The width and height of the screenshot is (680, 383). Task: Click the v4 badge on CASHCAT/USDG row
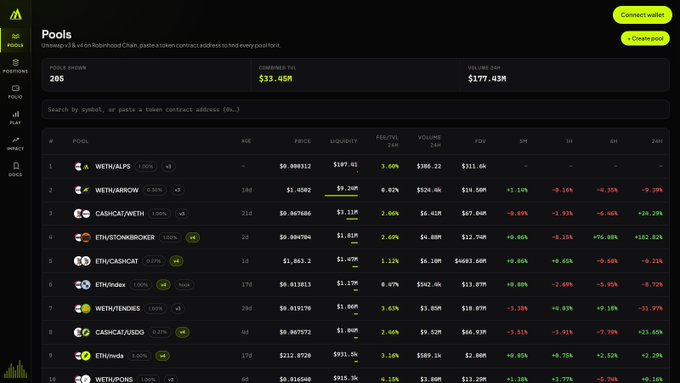pos(182,332)
